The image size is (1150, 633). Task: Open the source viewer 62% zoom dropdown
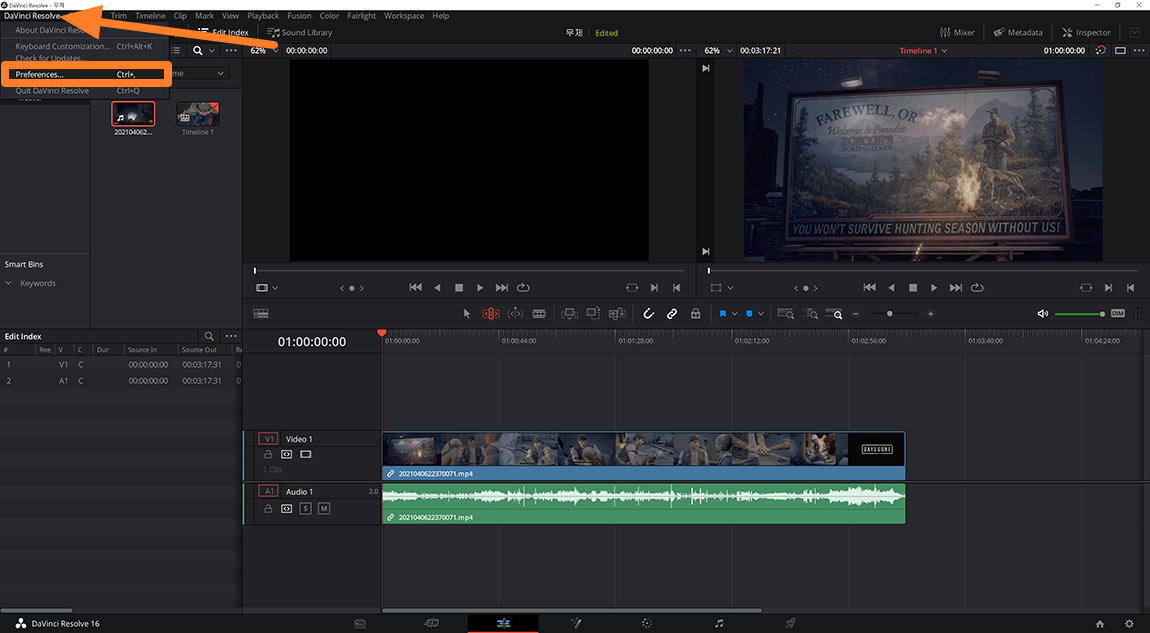point(263,50)
